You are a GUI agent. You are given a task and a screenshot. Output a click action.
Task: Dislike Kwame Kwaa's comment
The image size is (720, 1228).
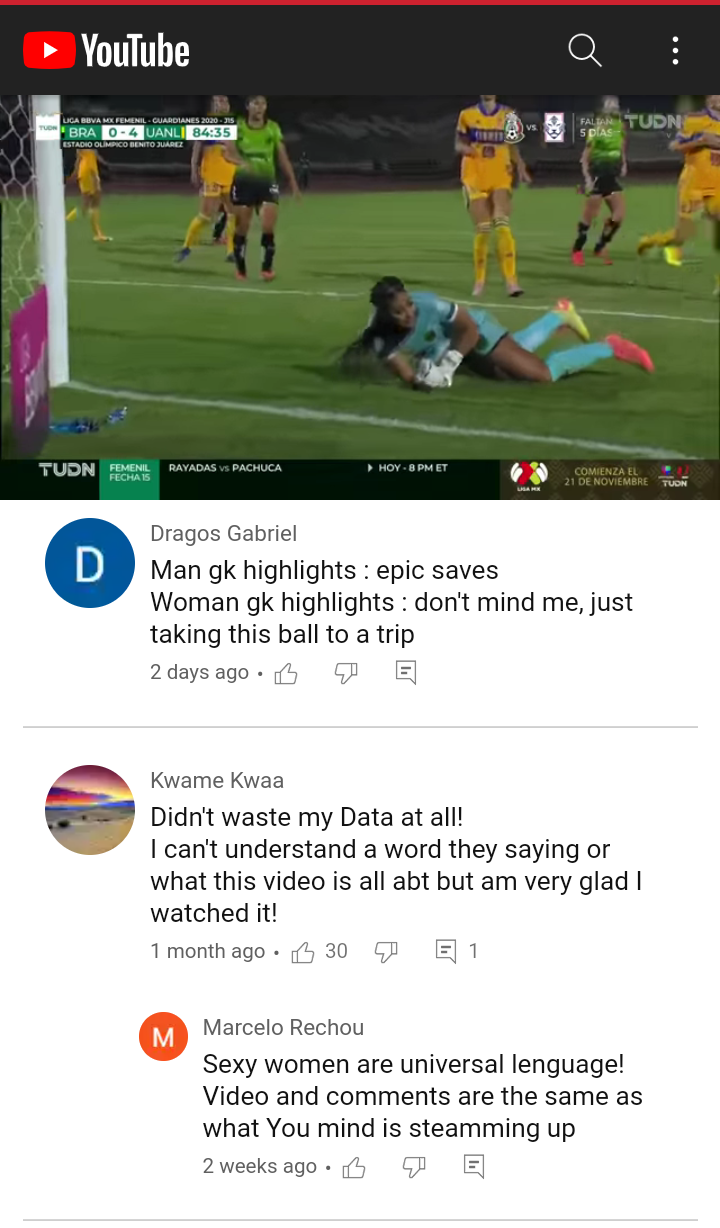pos(386,952)
